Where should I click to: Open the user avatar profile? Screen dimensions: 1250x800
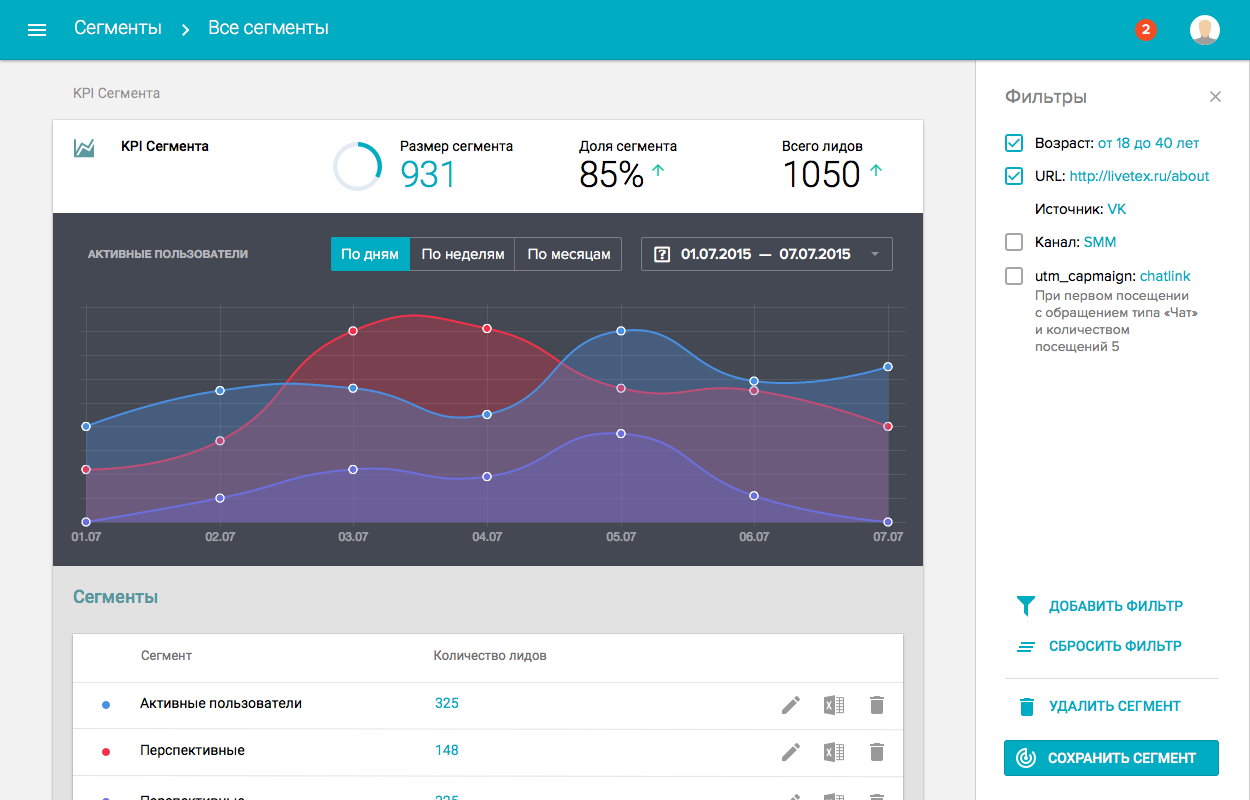click(1205, 30)
